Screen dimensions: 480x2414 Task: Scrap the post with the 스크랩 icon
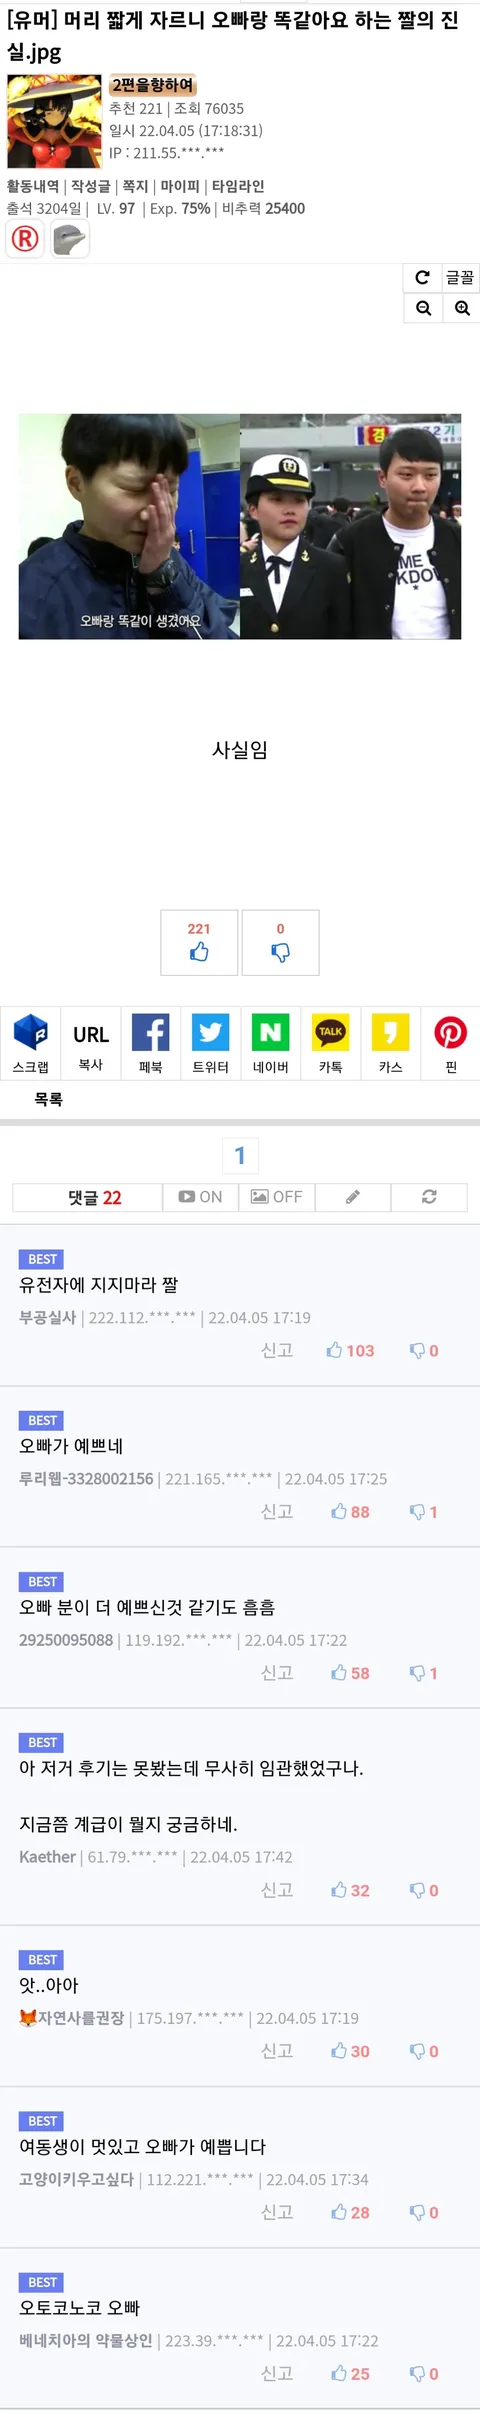[x=30, y=1042]
